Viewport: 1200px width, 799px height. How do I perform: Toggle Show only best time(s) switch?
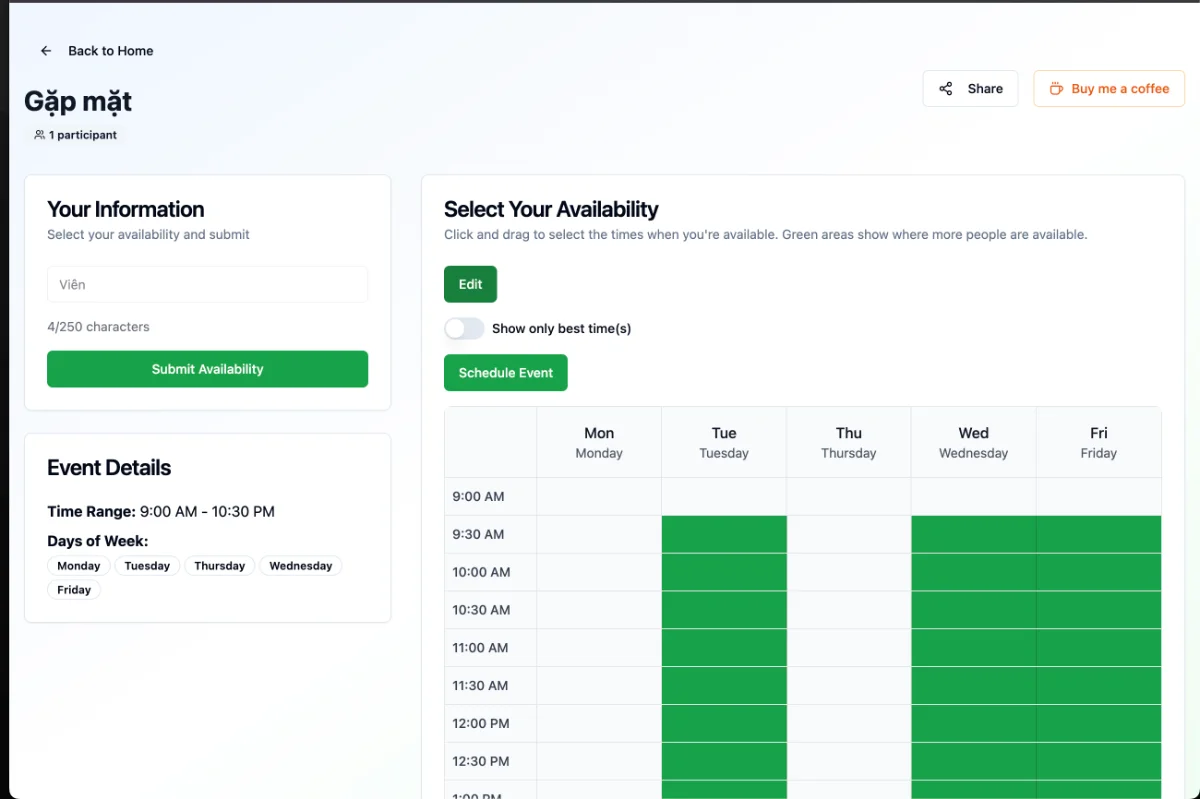464,329
